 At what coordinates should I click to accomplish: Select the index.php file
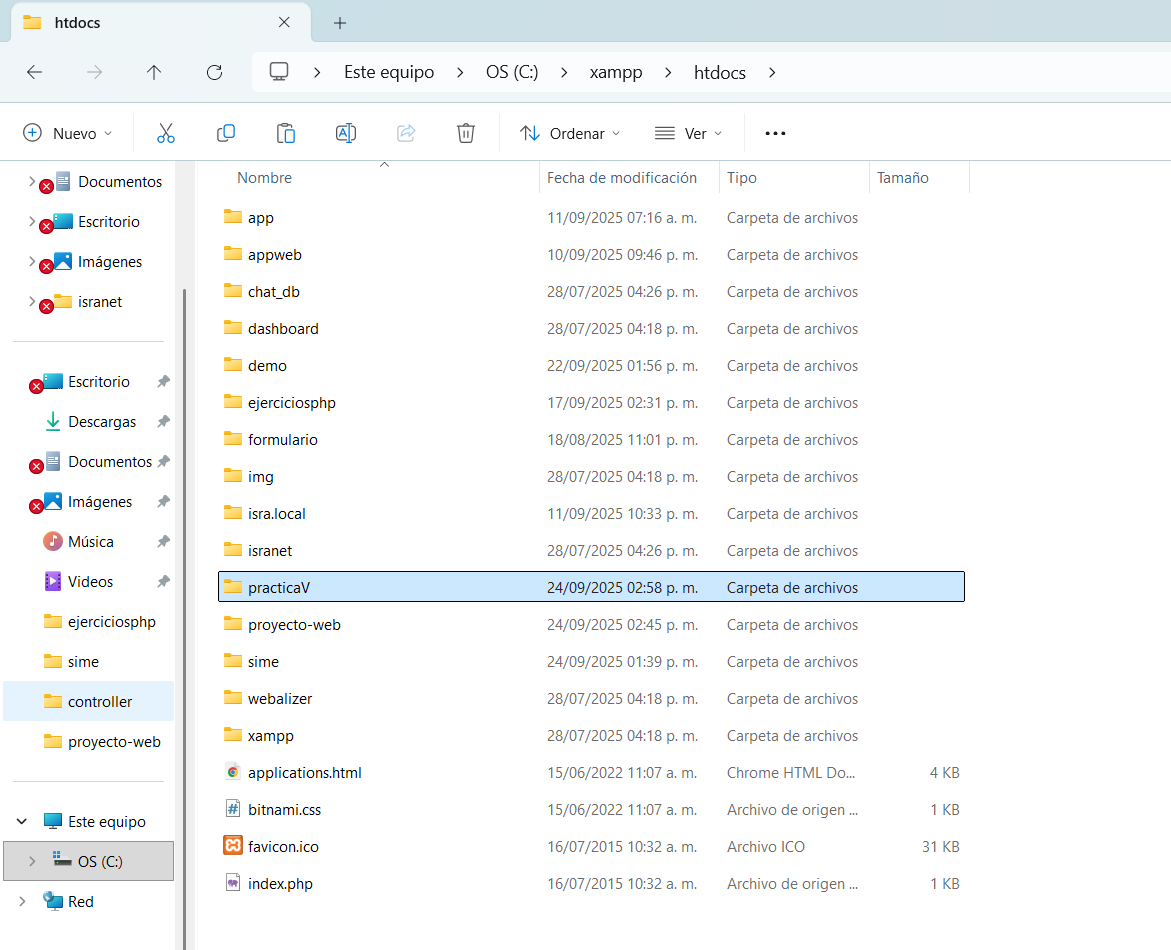[x=280, y=884]
